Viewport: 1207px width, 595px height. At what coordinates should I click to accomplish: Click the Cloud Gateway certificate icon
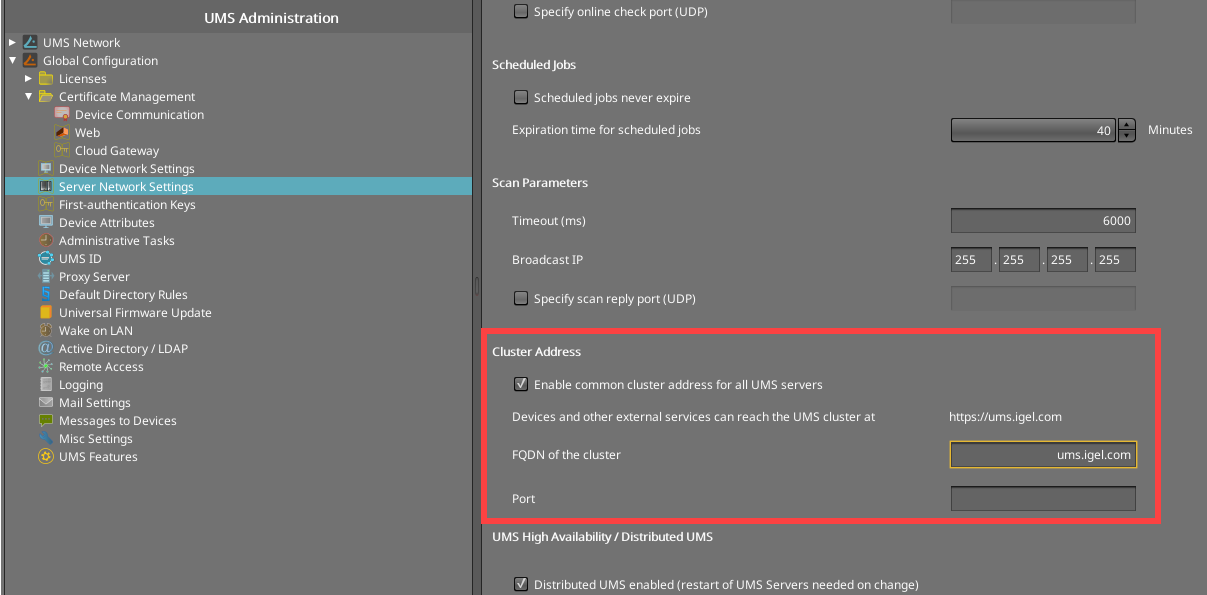click(x=62, y=151)
